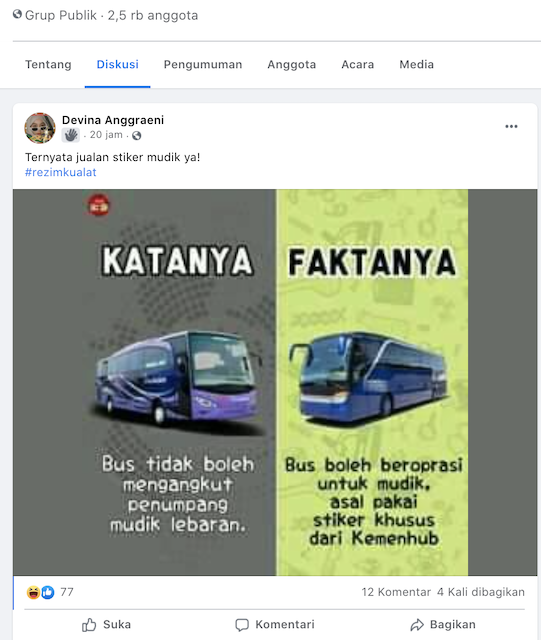Image resolution: width=541 pixels, height=640 pixels.
Task: Go to the Anggota tab
Action: click(x=292, y=64)
